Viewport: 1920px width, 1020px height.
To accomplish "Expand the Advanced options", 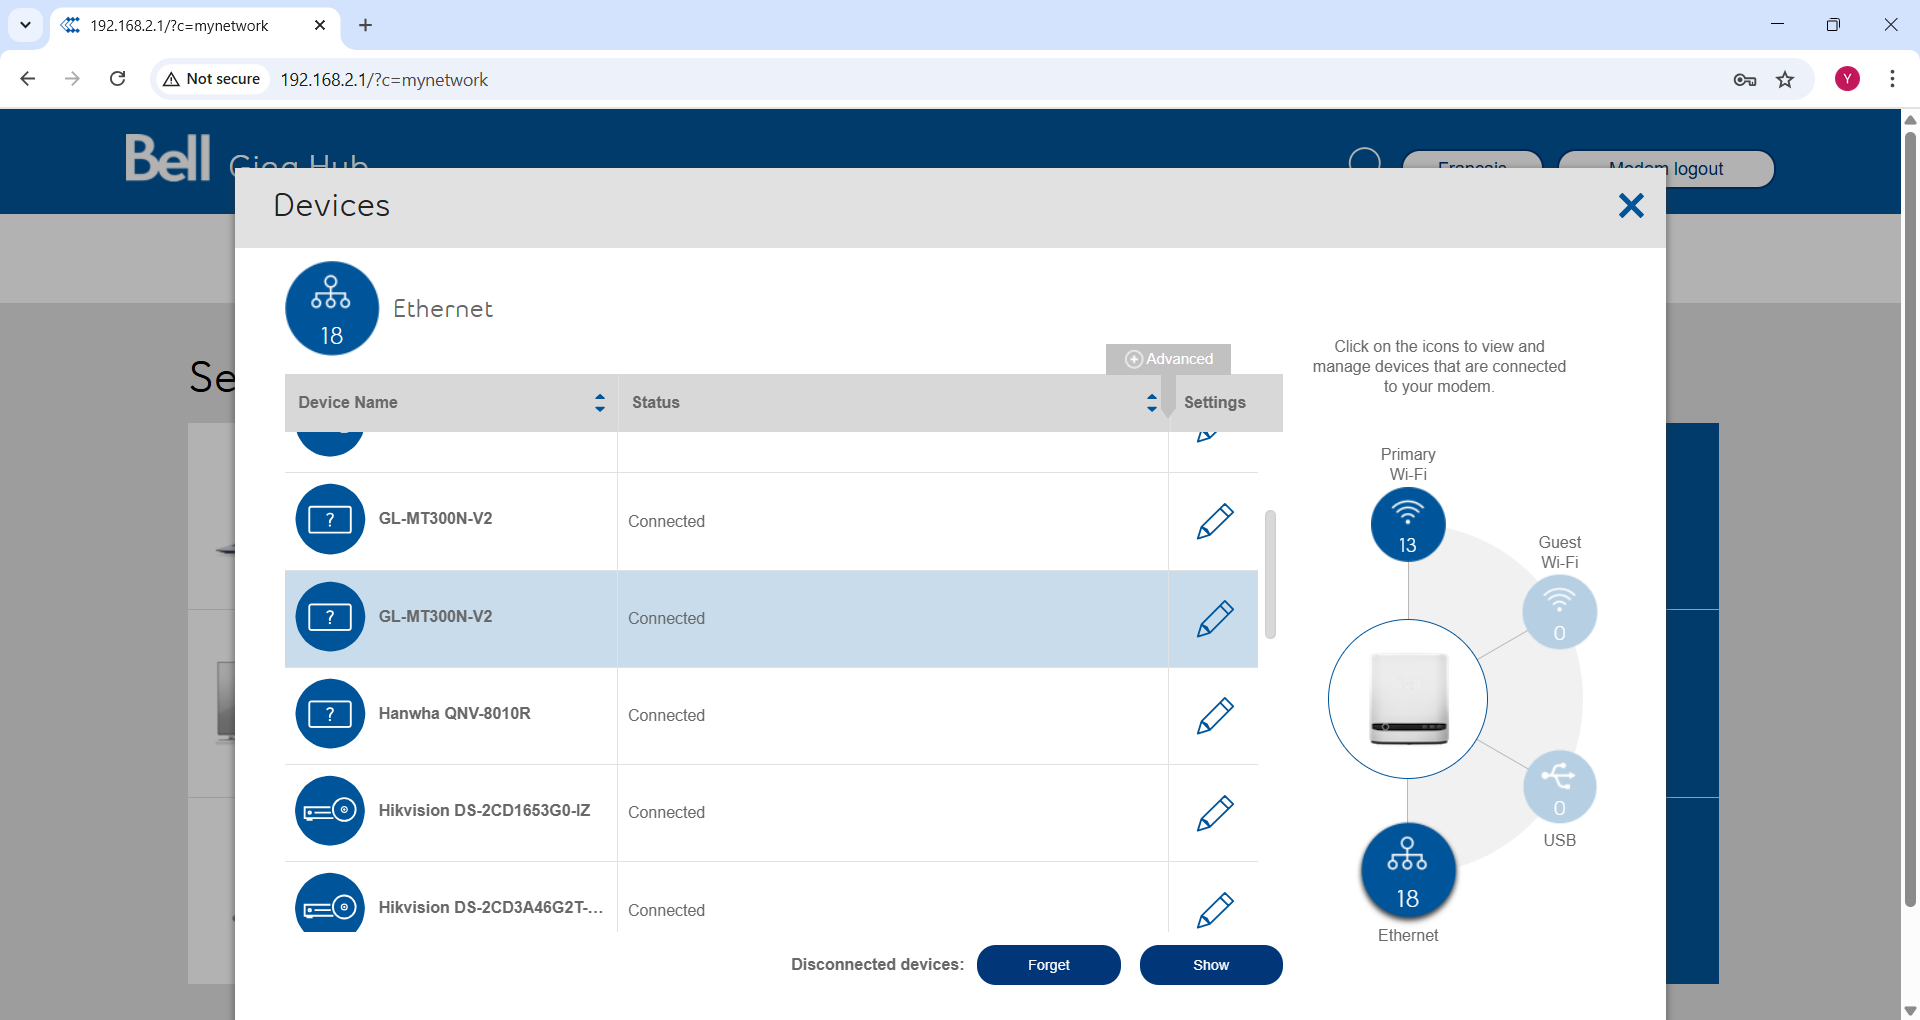I will [1168, 359].
